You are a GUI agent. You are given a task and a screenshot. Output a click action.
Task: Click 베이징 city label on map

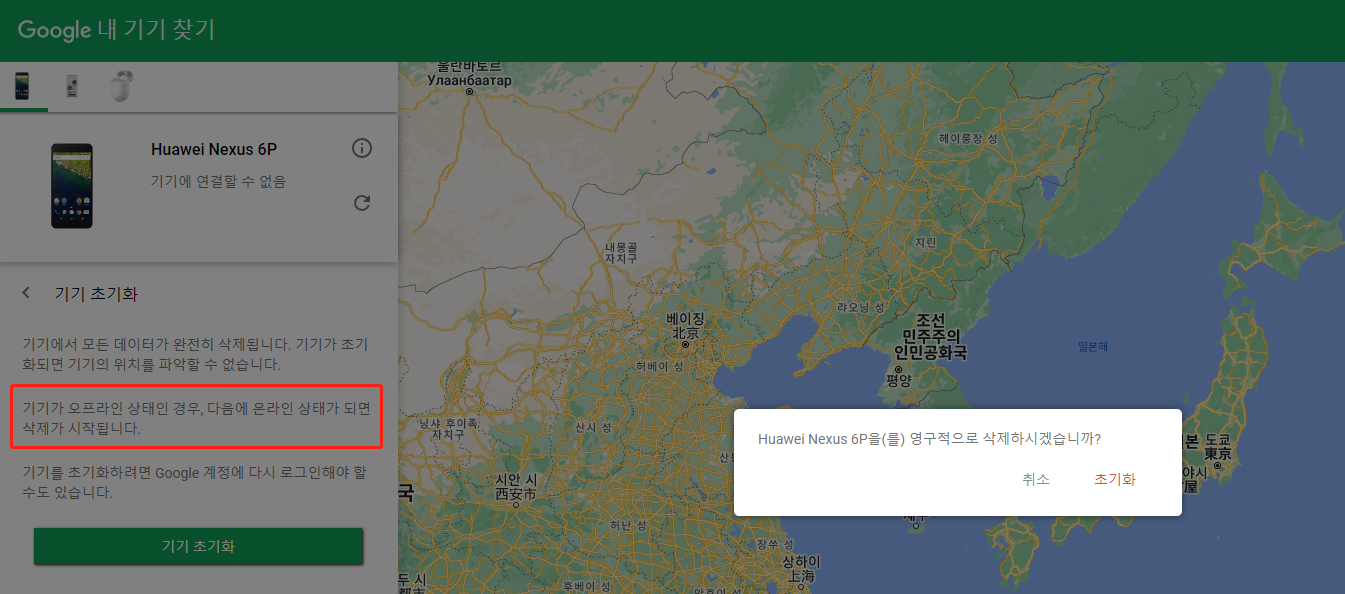685,319
